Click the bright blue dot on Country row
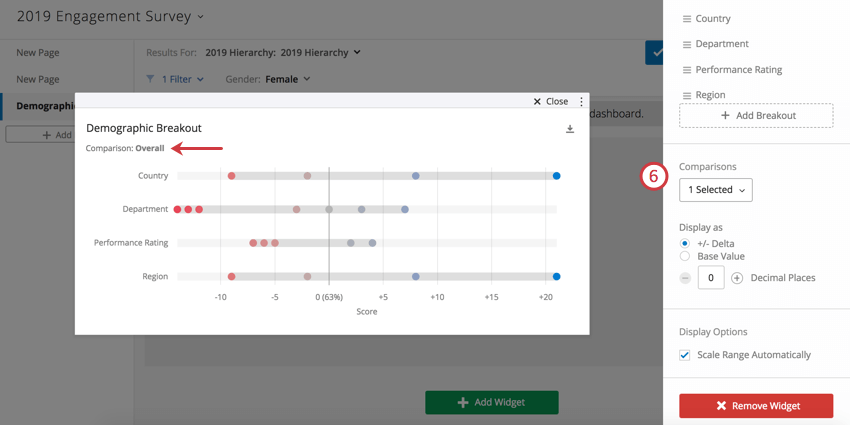The width and height of the screenshot is (850, 425). click(556, 176)
